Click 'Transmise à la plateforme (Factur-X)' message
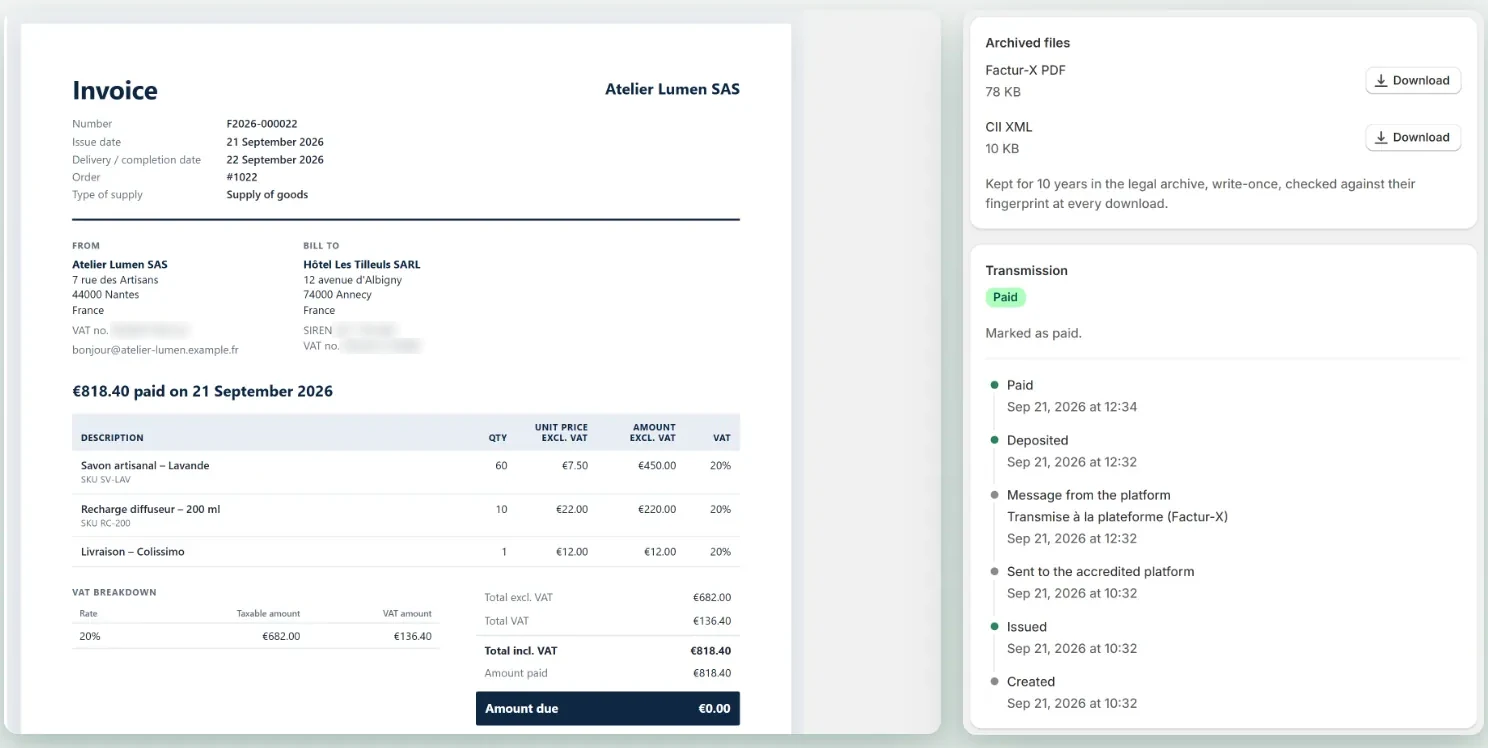Viewport: 1488px width, 748px height. coord(1117,517)
